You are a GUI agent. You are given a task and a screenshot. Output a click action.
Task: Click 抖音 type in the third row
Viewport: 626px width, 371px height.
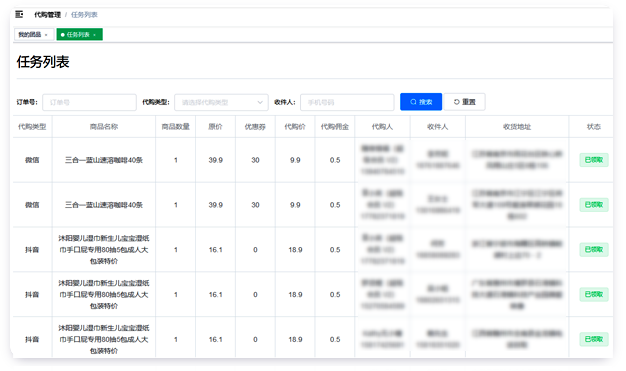[32, 250]
